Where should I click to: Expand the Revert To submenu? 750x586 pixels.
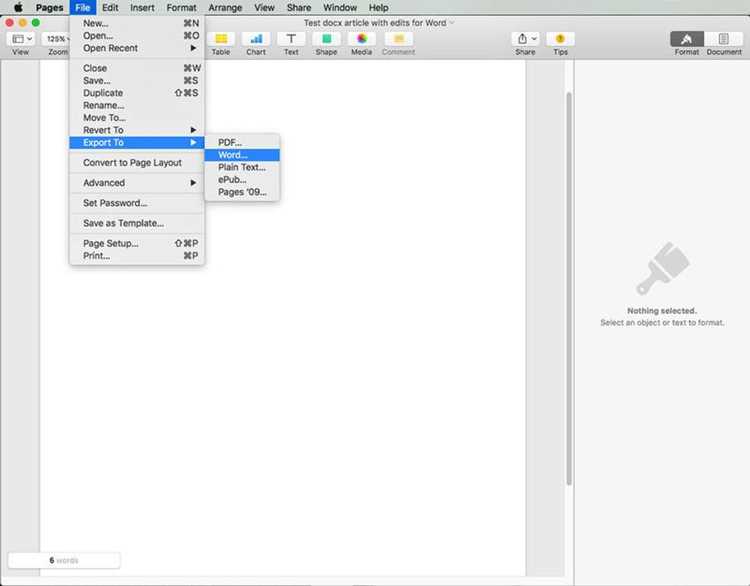[137, 130]
